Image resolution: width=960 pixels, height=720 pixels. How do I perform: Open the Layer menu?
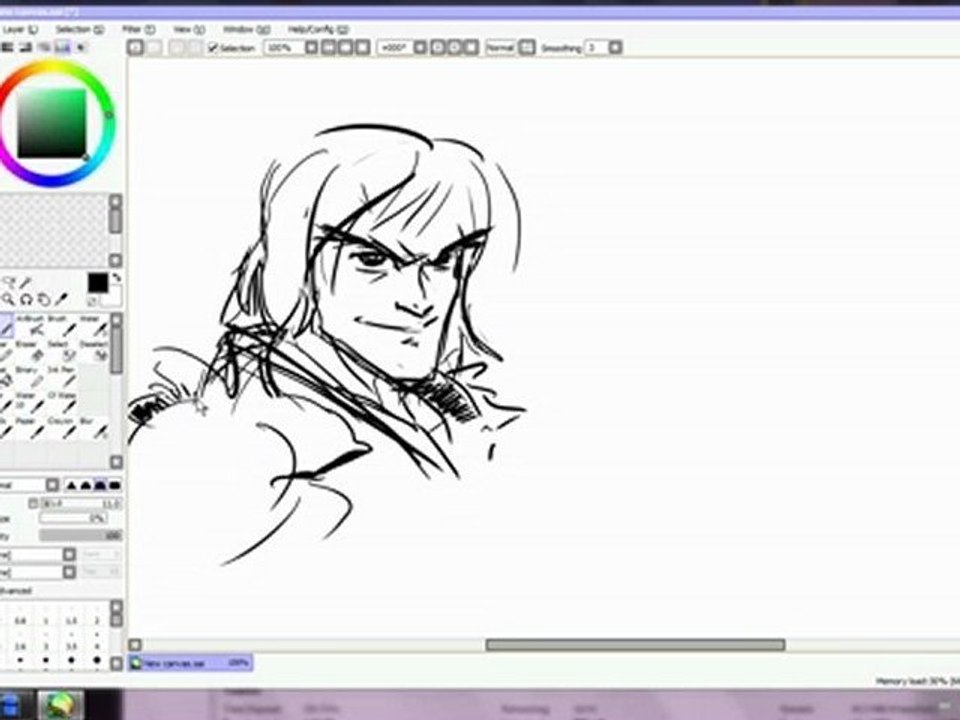(19, 29)
